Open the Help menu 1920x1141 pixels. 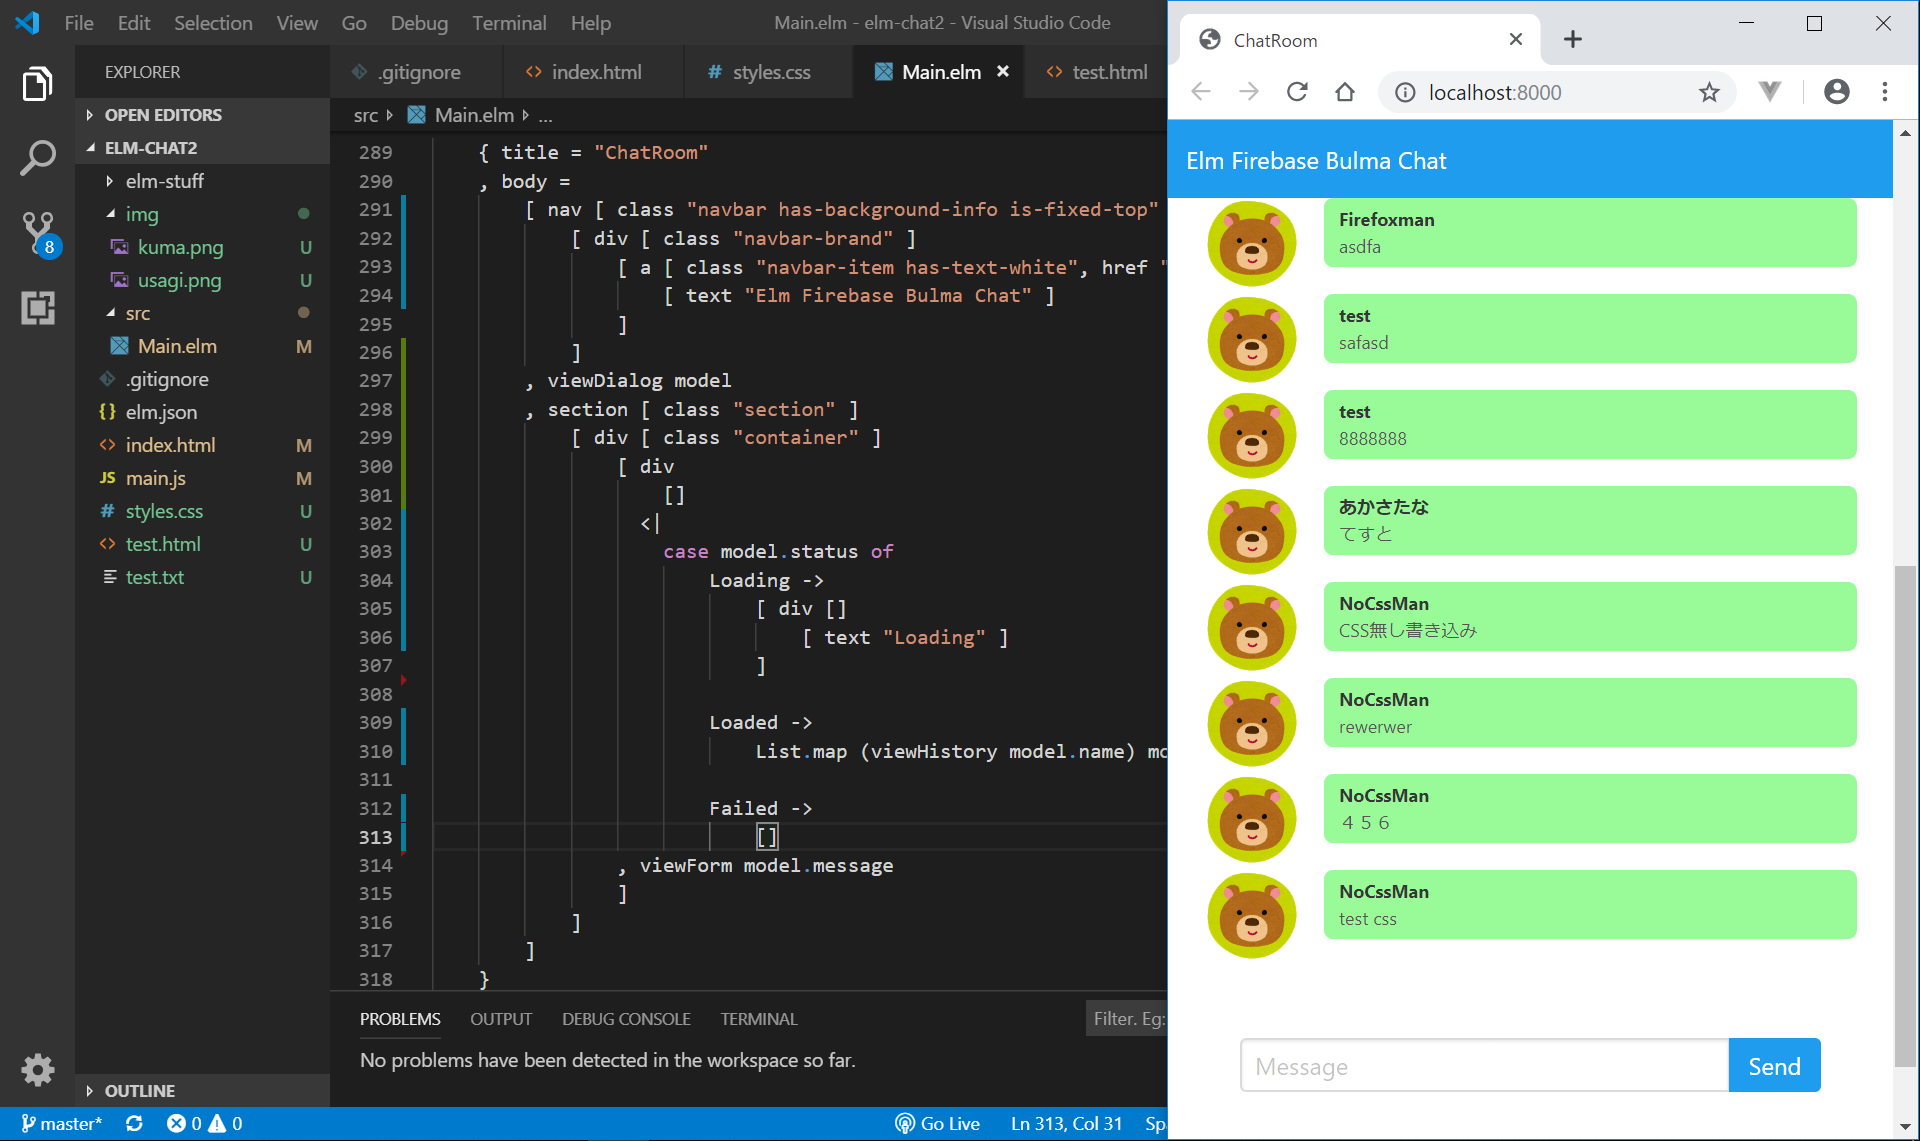[591, 22]
